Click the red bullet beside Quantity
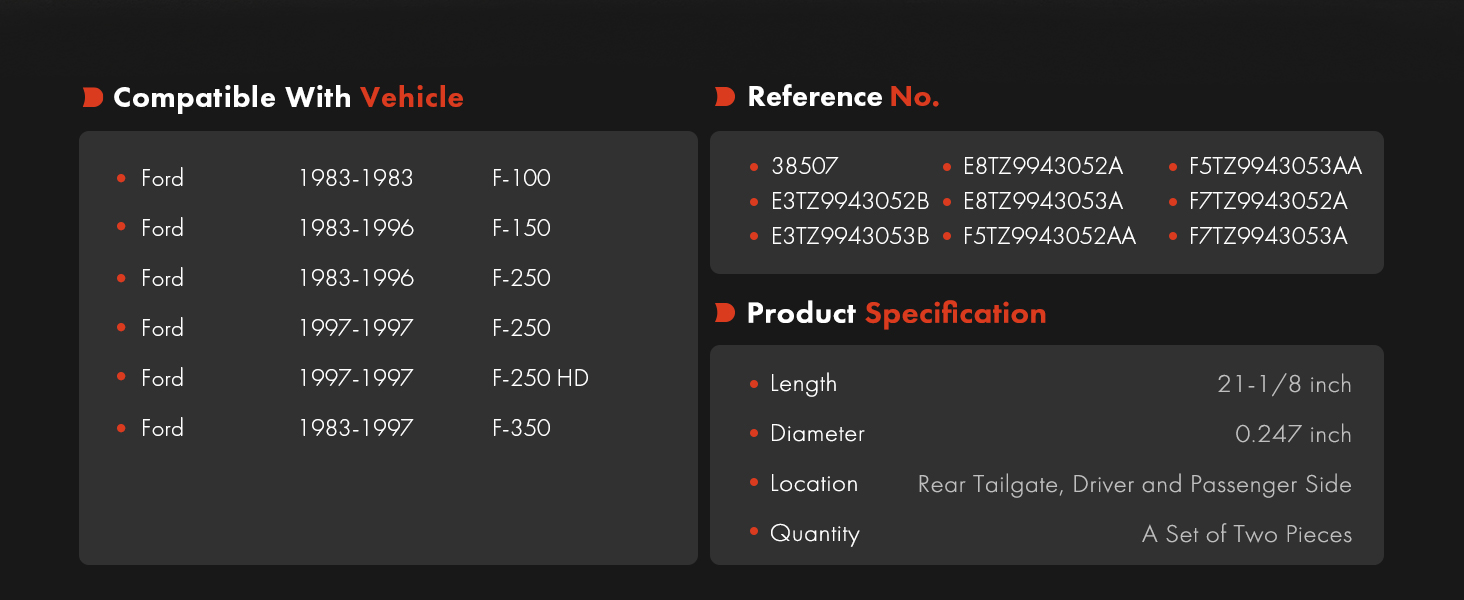This screenshot has height=600, width=1464. [754, 533]
